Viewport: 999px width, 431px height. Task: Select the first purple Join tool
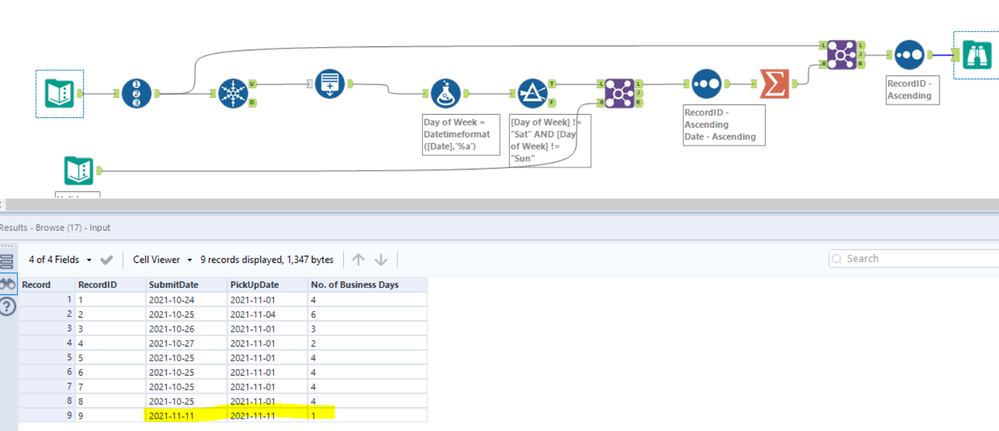(619, 94)
